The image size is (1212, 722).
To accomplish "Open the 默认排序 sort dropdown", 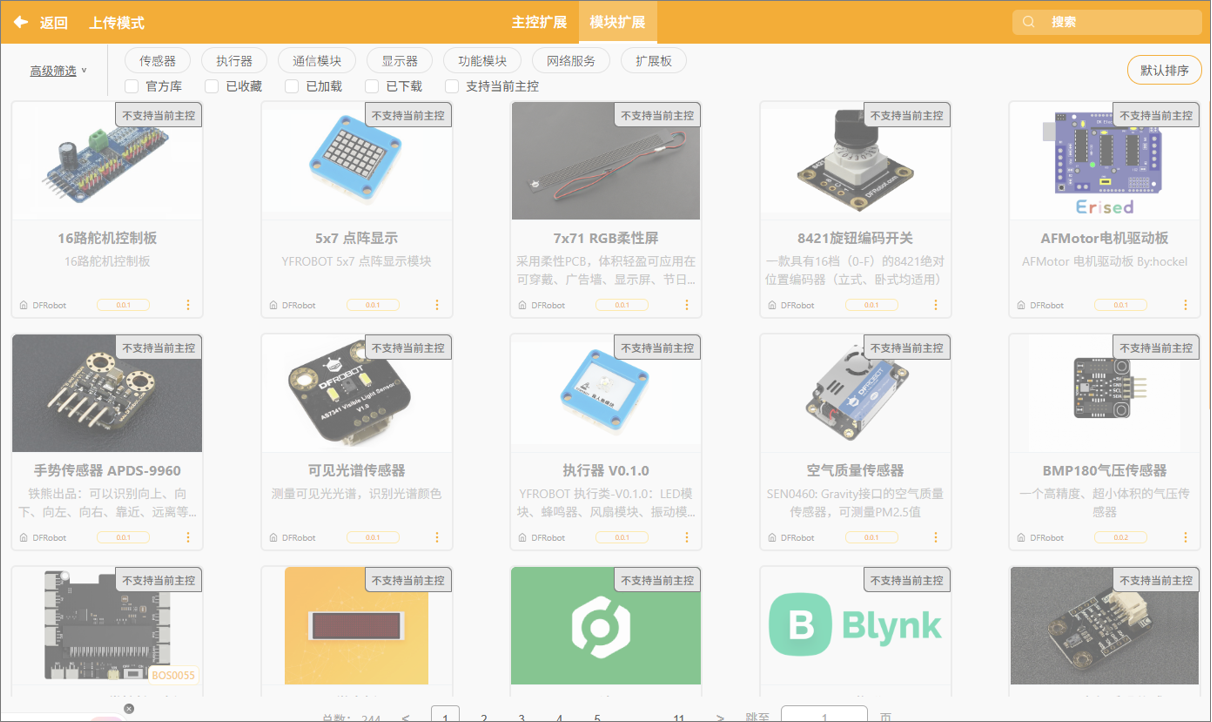I will pos(1164,70).
